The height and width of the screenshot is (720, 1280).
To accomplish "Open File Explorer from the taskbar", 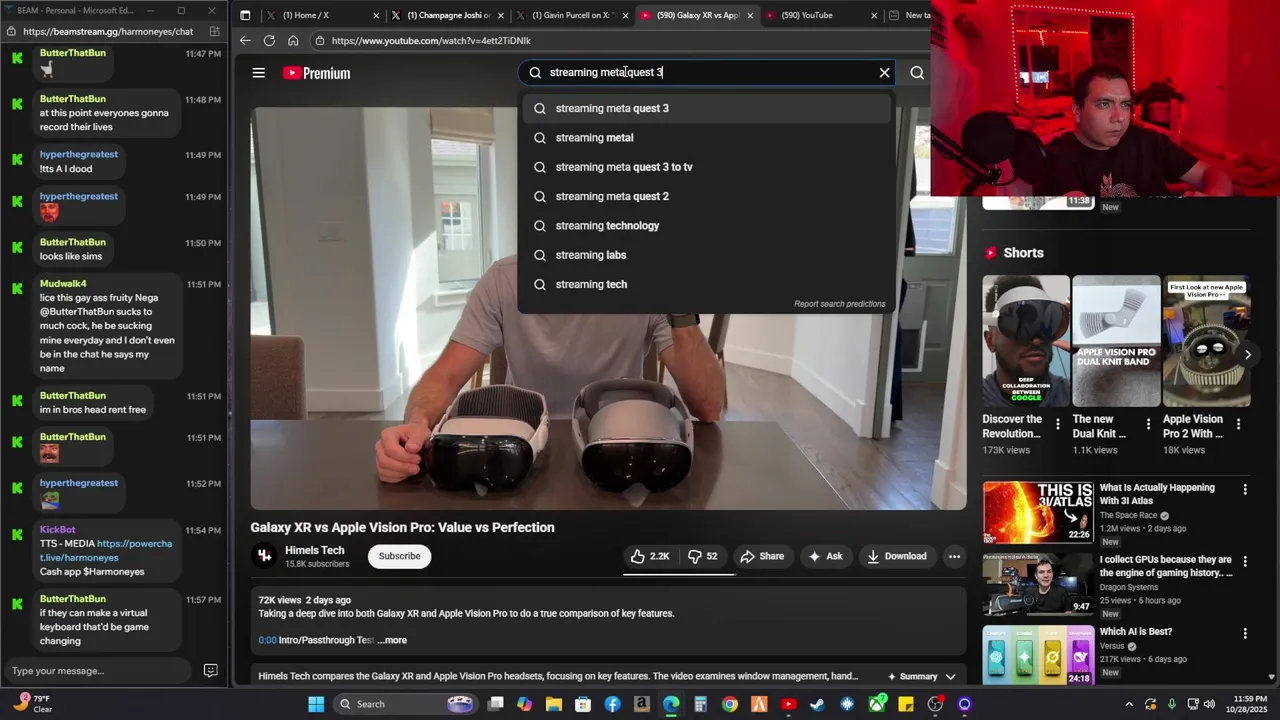I will click(554, 704).
